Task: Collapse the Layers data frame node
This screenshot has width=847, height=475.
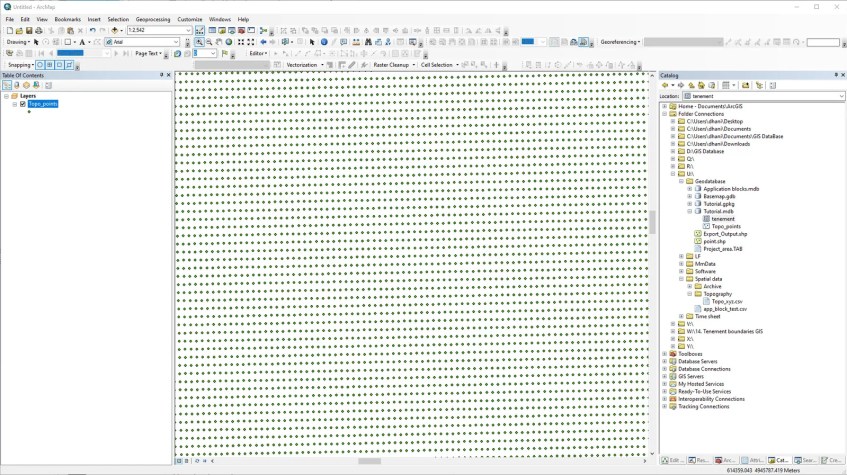Action: [x=6, y=96]
